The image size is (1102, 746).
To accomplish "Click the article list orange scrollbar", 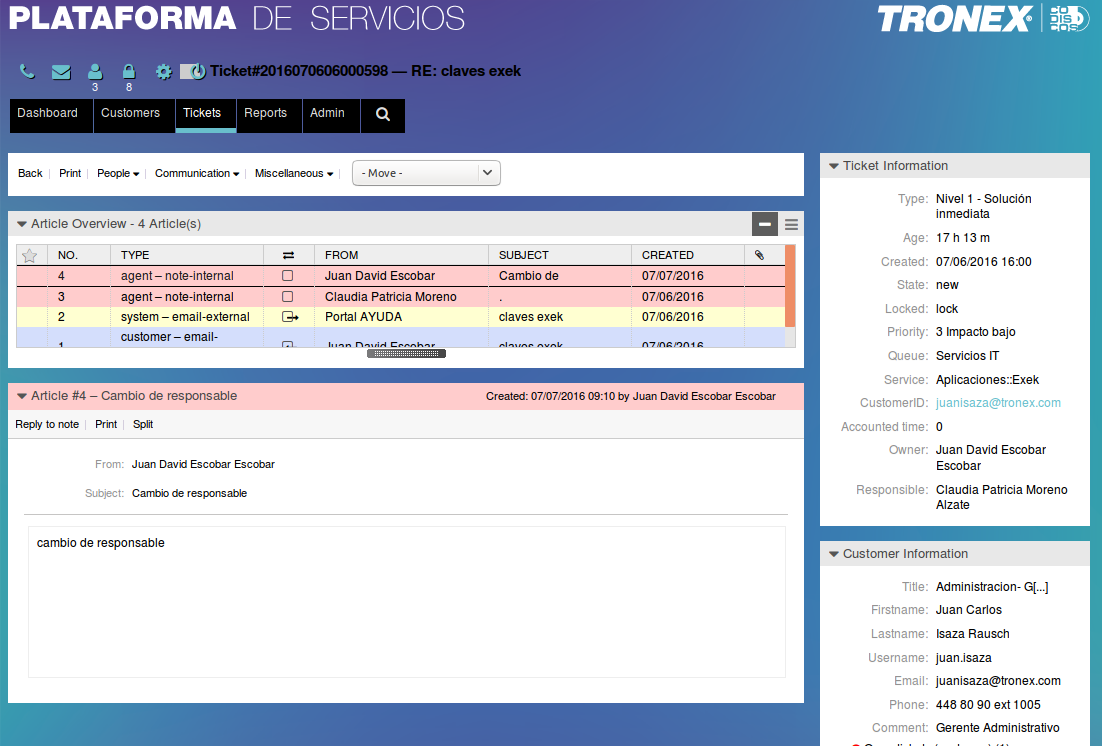I will coord(790,286).
